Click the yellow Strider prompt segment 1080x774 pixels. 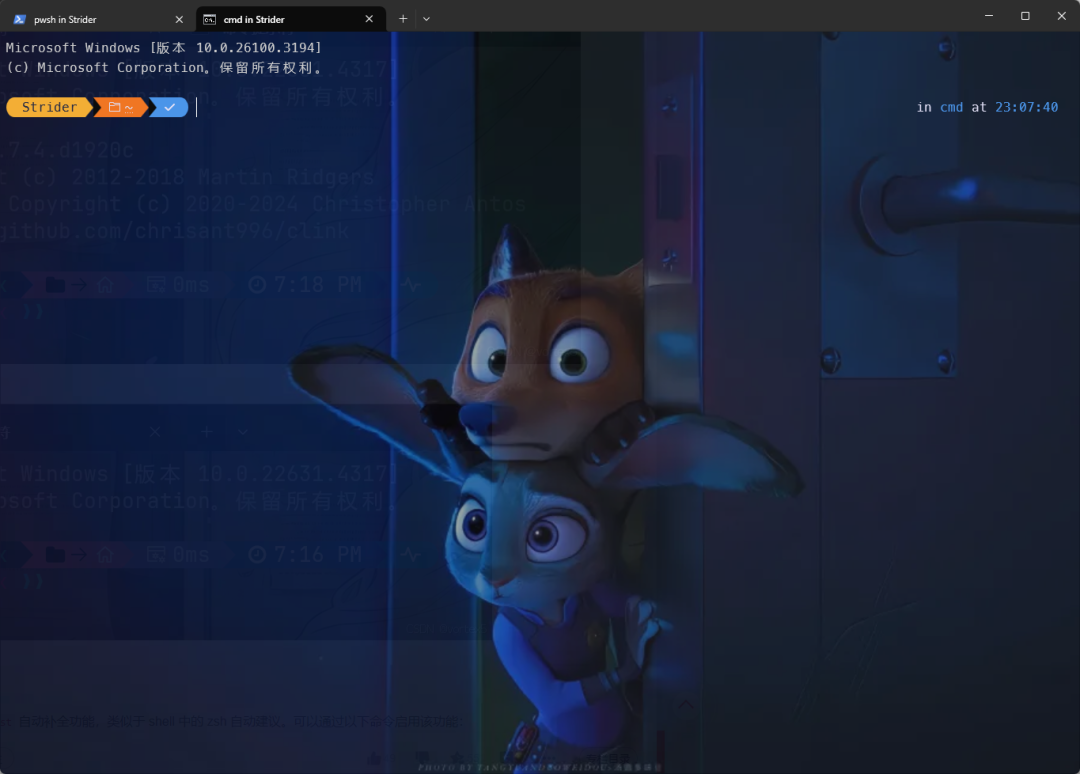click(50, 107)
